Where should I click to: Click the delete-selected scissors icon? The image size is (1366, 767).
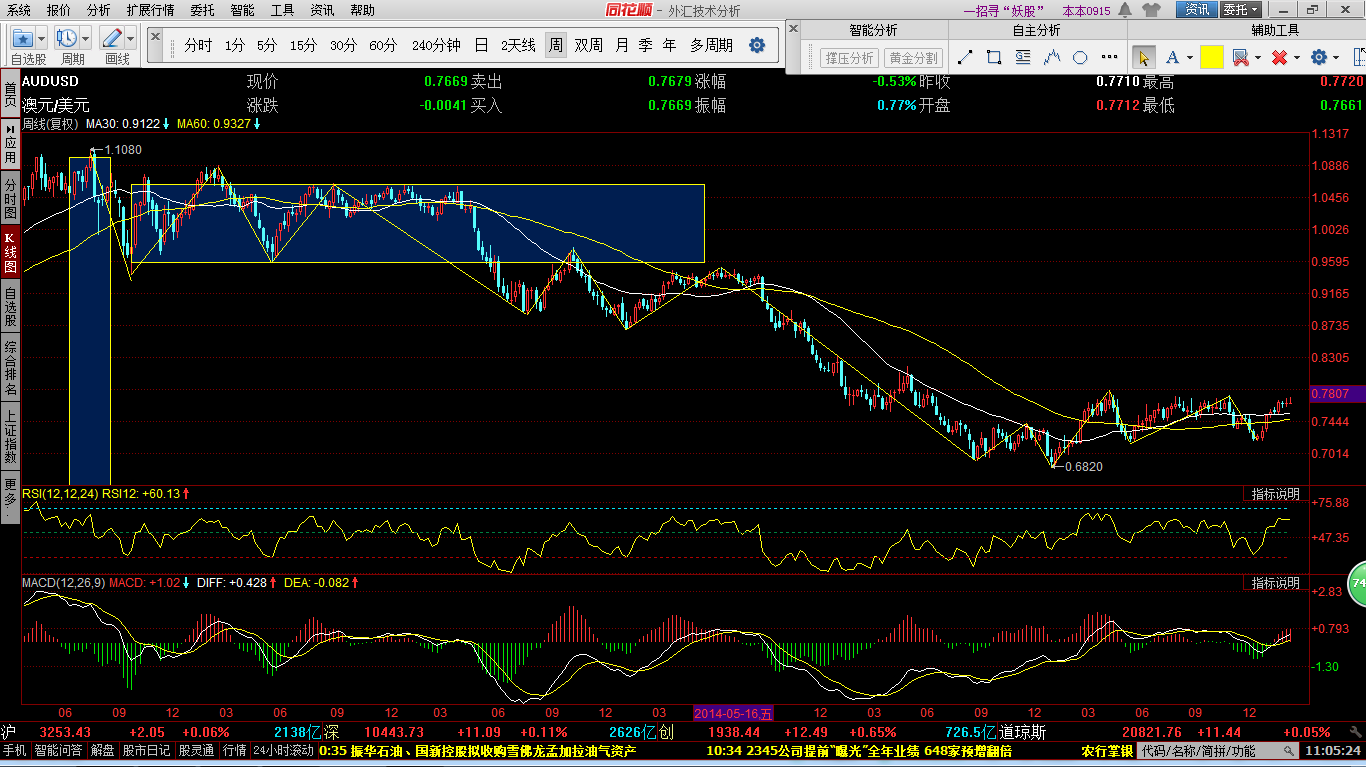[x=1241, y=57]
